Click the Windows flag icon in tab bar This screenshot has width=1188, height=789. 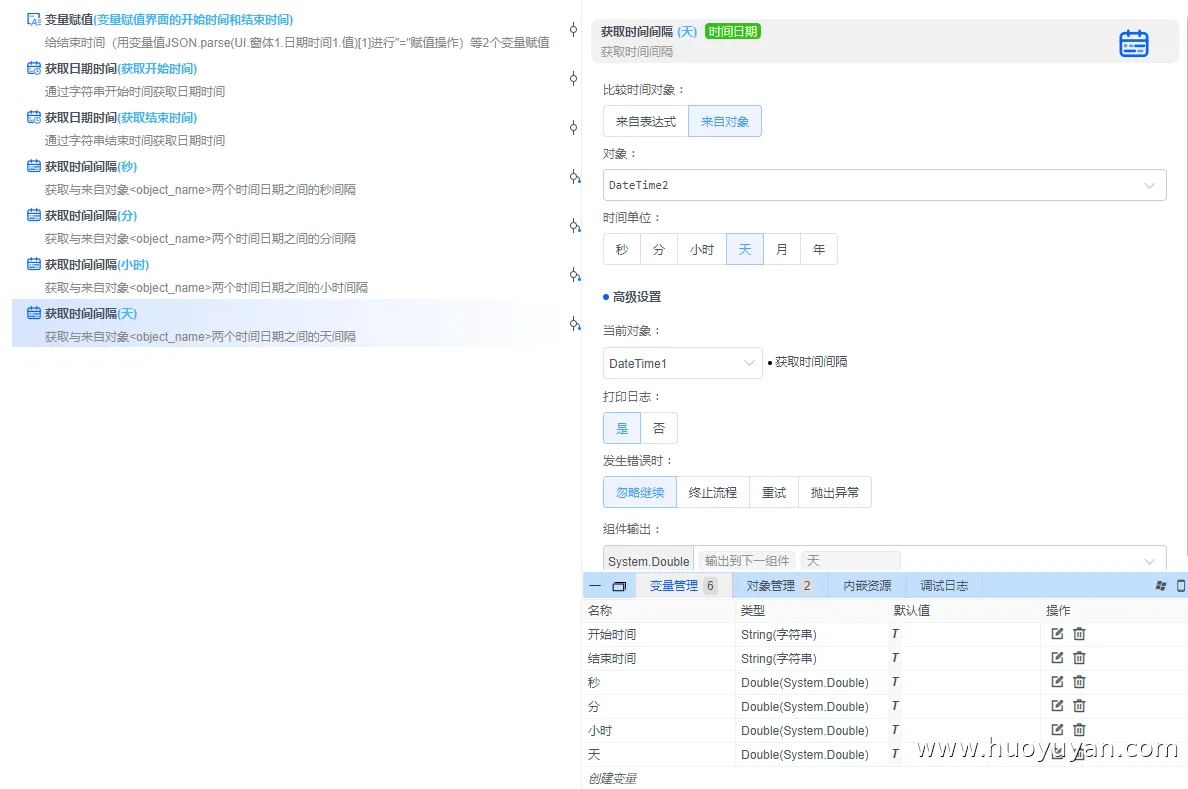tap(1161, 586)
